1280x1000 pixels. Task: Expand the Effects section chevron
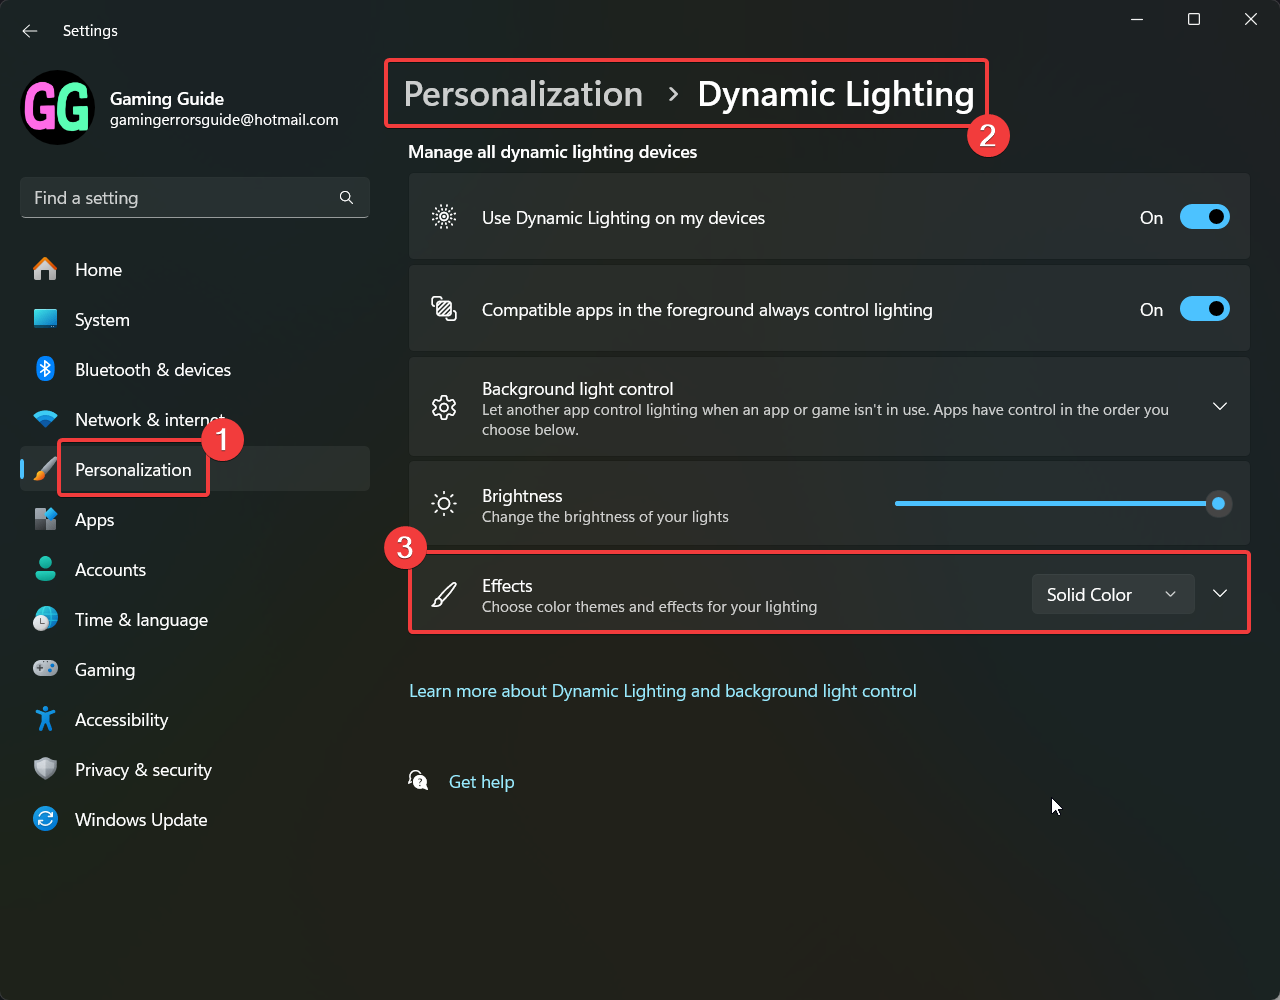coord(1219,592)
